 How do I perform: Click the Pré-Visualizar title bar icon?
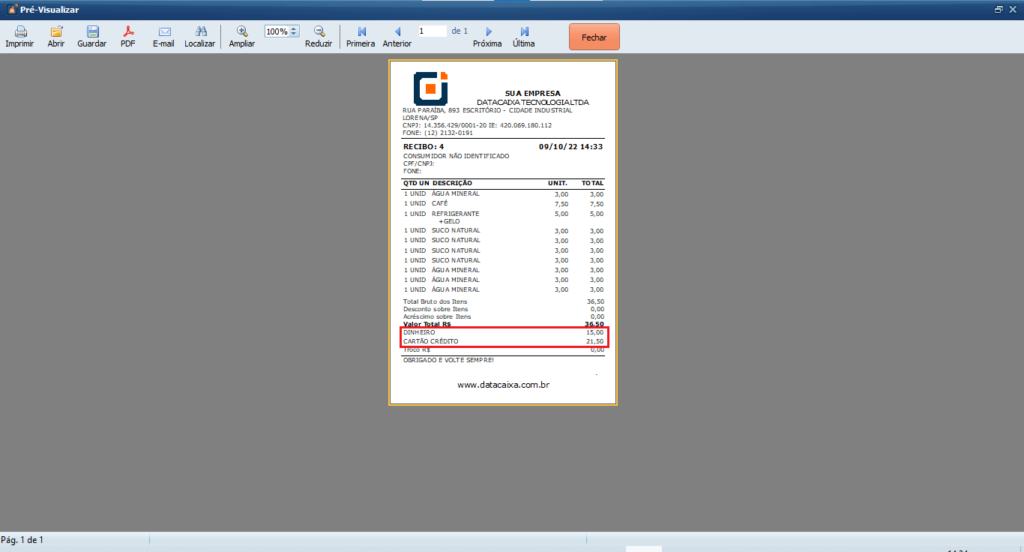(x=10, y=8)
